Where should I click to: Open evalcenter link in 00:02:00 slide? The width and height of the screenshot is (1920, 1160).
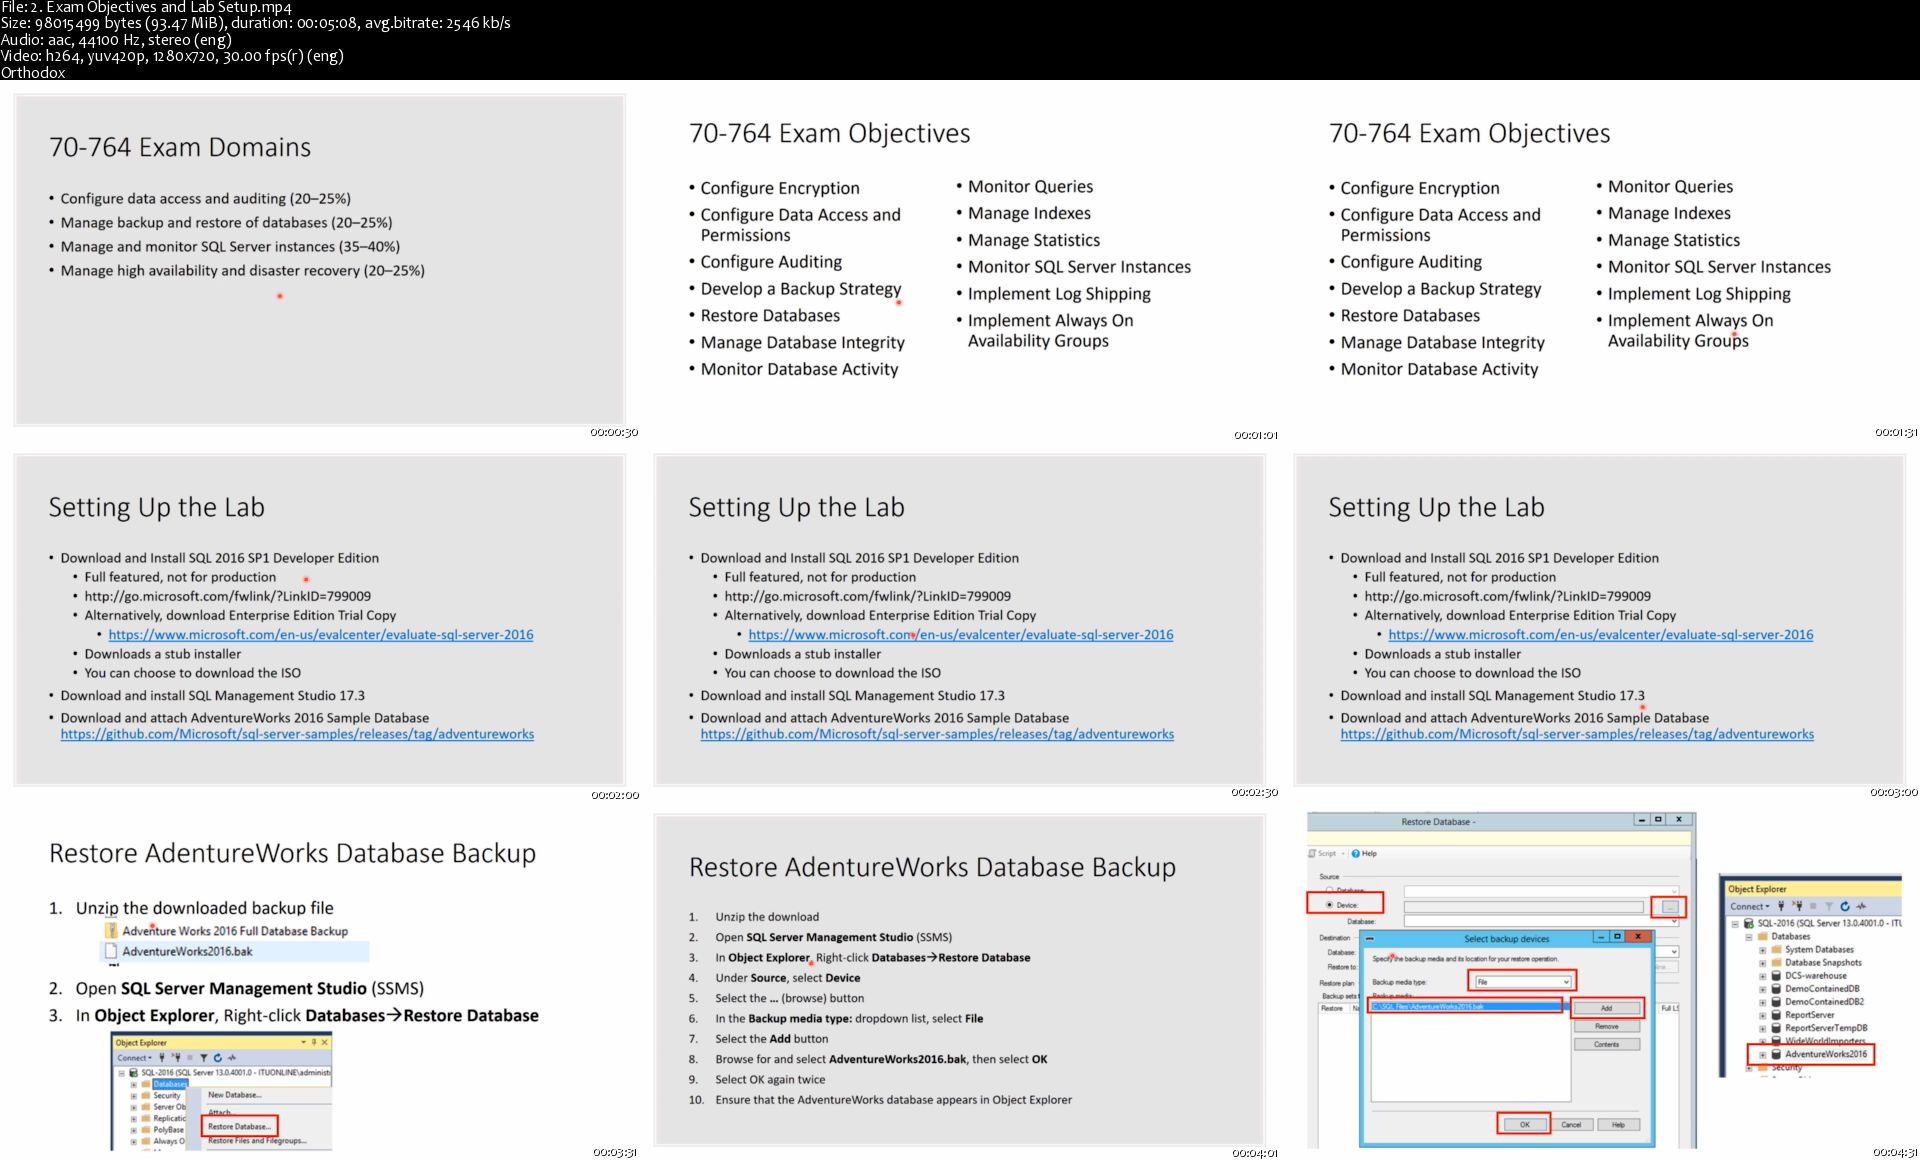click(321, 634)
